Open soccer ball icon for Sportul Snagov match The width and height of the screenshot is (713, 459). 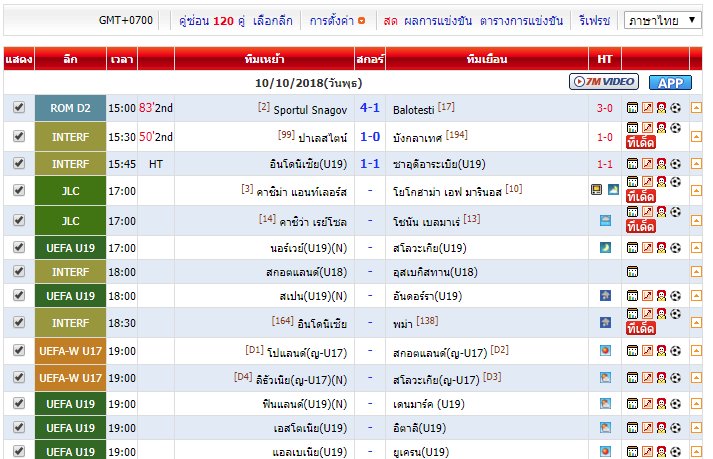676,107
